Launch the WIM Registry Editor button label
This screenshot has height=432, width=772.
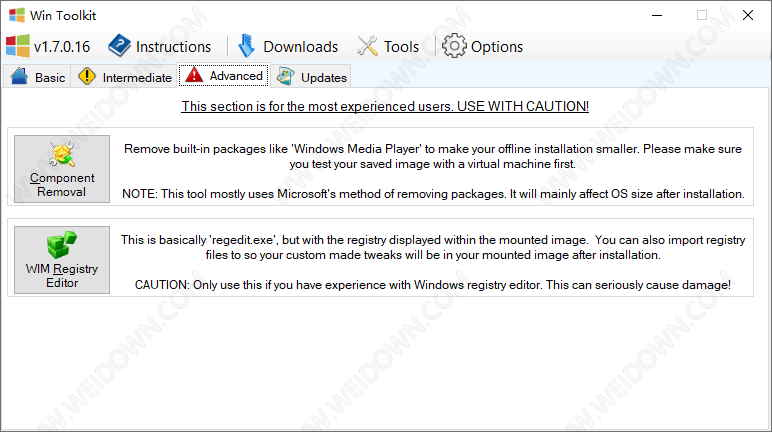(62, 276)
